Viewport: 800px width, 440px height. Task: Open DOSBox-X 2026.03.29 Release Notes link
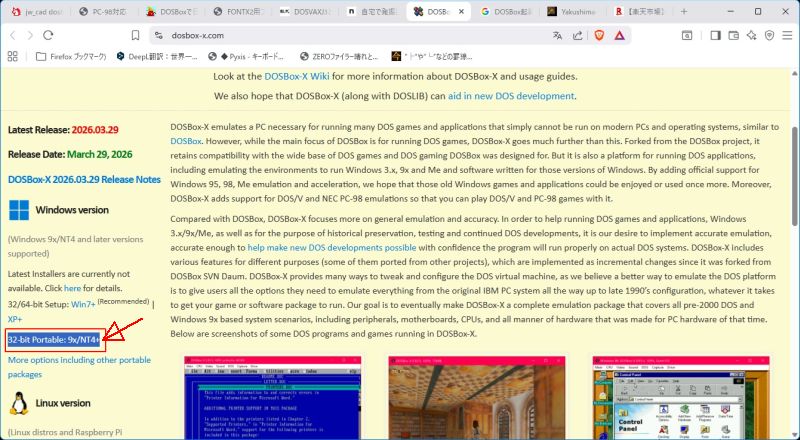(84, 180)
